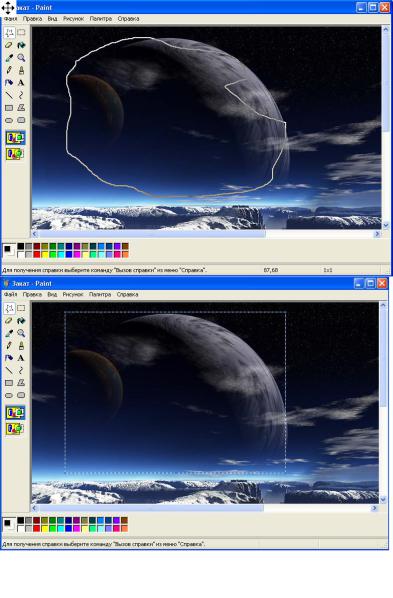Screen dimensions: 393x598
Task: Choose Fill With Color bucket in upper window
Action: [21, 45]
